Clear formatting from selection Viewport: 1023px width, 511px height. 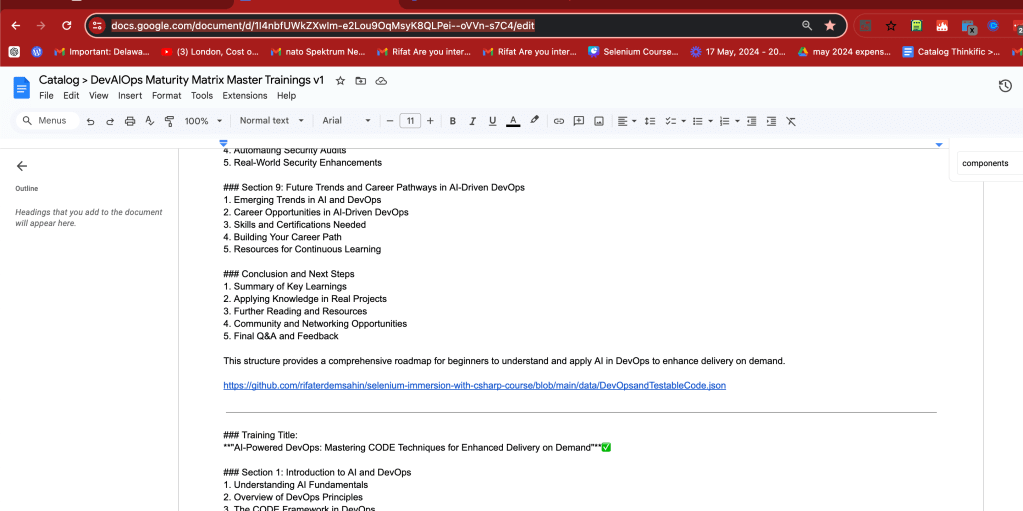click(791, 121)
